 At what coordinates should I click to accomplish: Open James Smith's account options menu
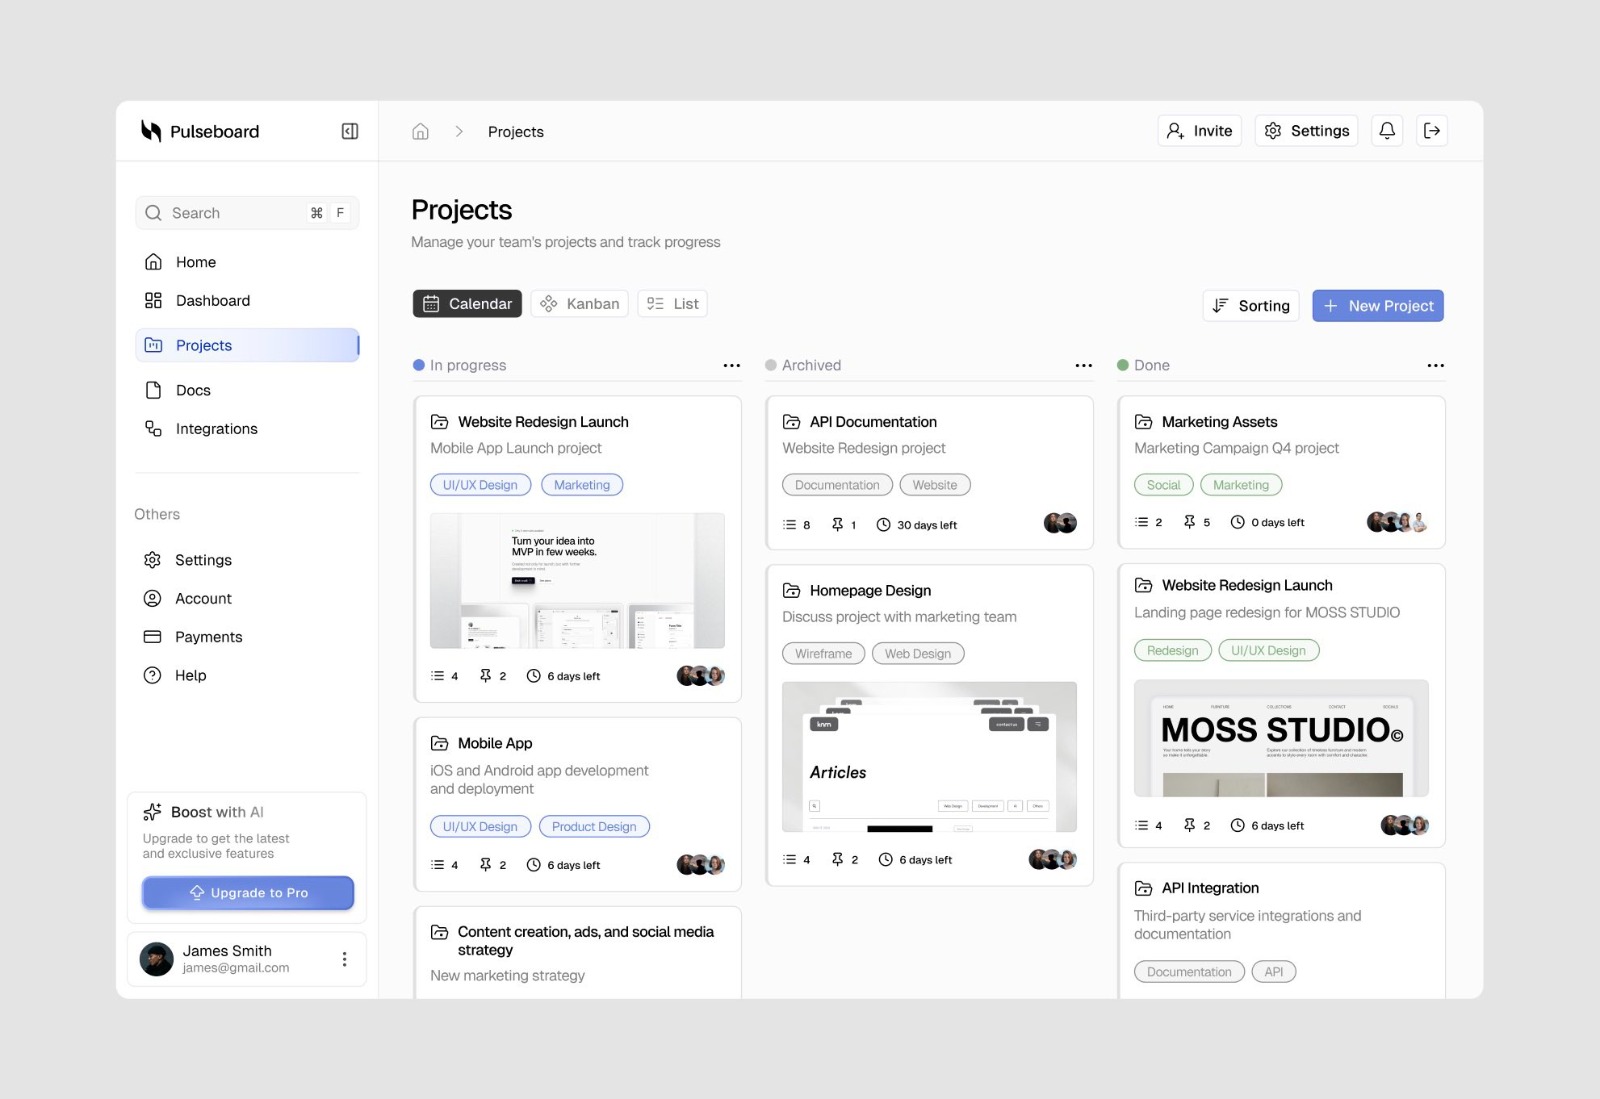click(x=345, y=958)
